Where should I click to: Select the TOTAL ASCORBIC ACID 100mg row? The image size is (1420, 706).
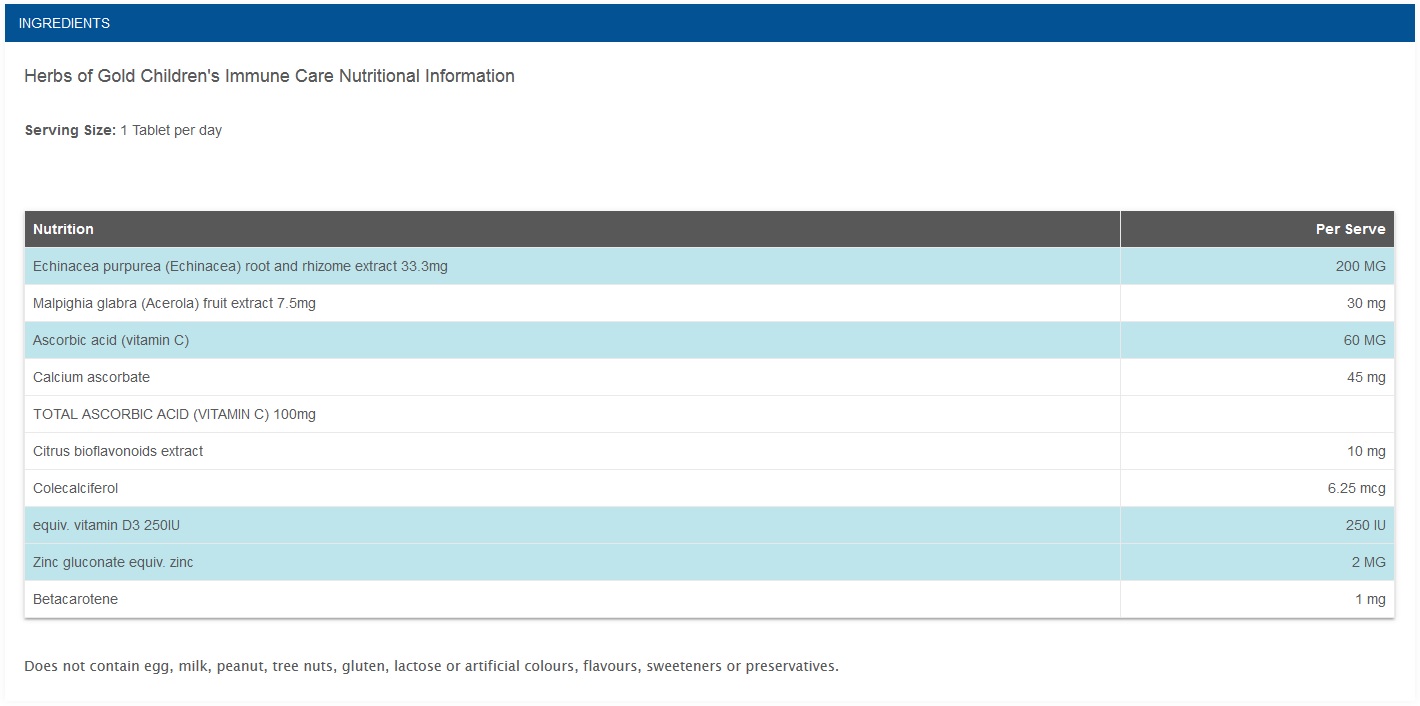click(709, 414)
